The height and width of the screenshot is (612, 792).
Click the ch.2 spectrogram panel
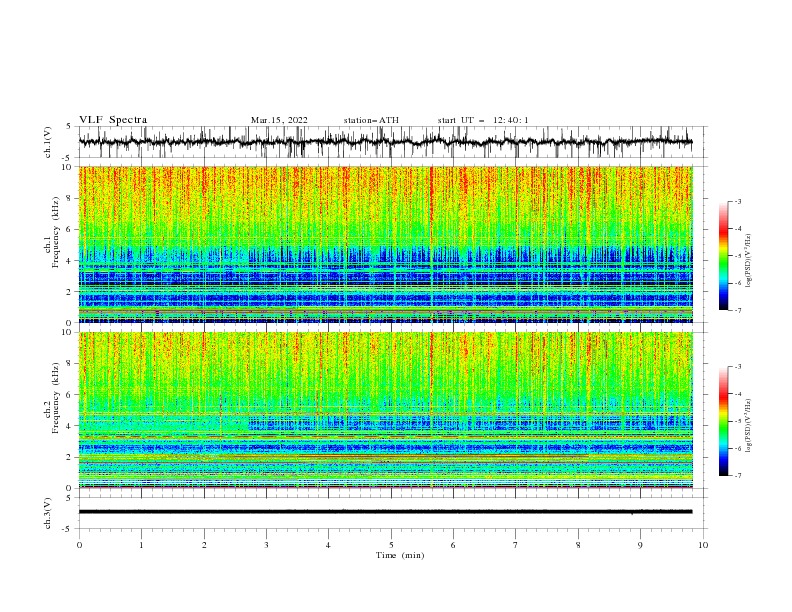[385, 410]
